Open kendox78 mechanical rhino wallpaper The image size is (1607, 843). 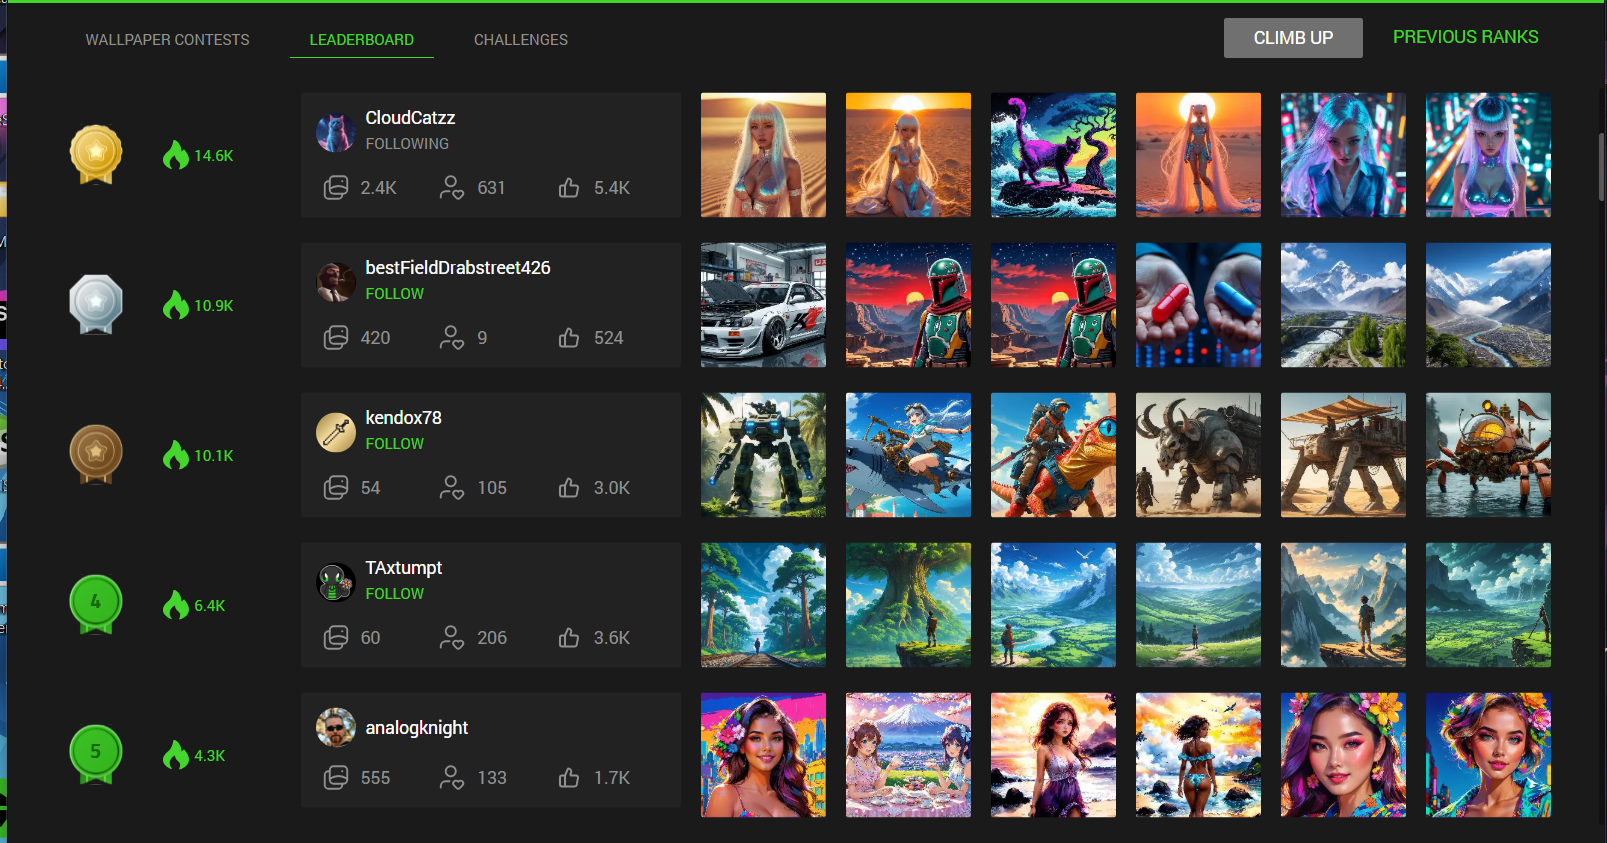point(1198,455)
